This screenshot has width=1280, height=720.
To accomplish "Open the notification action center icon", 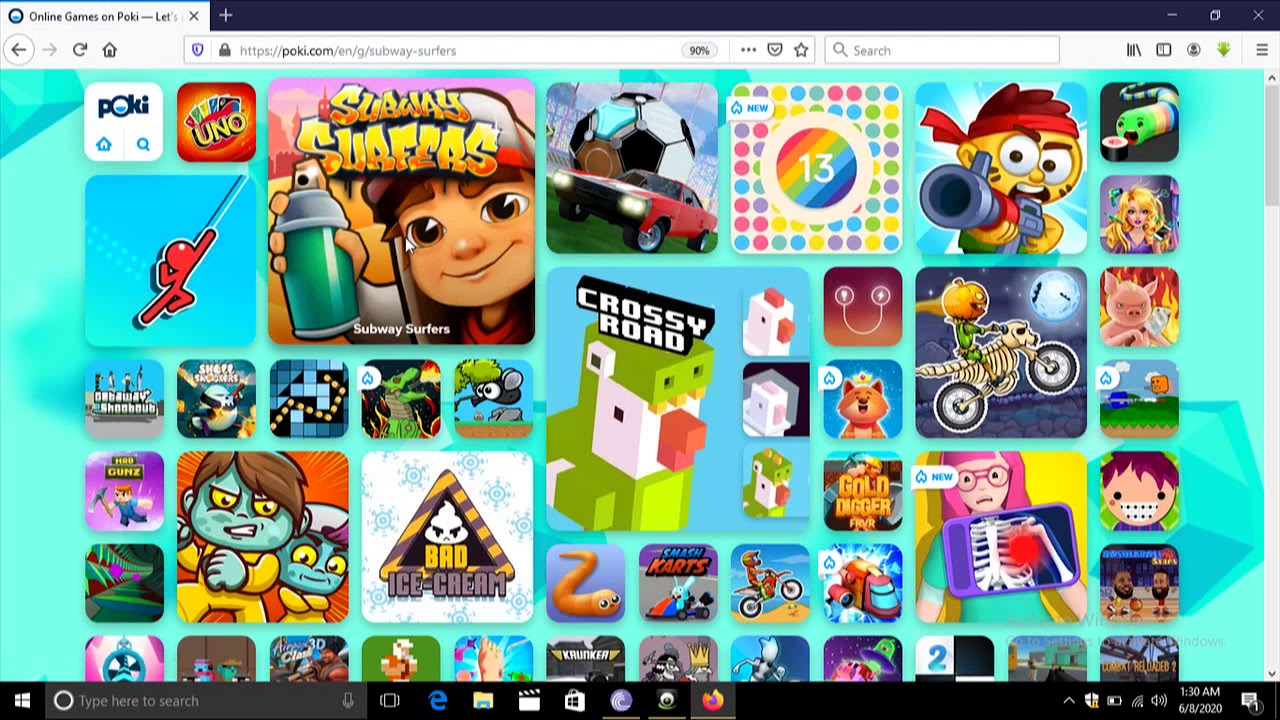I will [x=1250, y=701].
